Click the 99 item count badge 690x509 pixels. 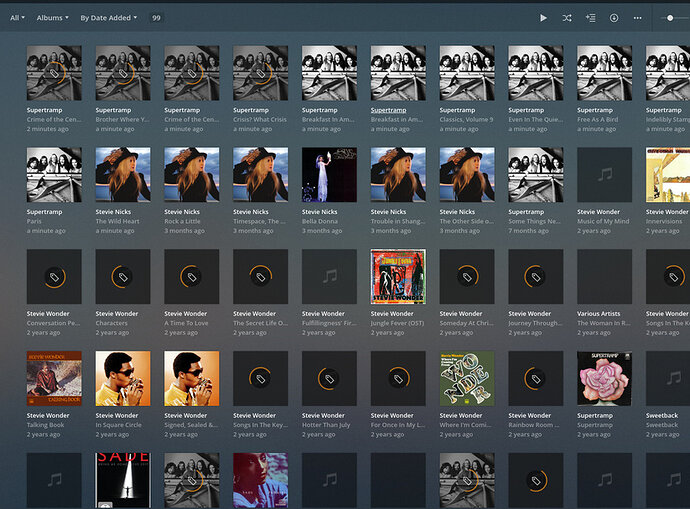coord(156,18)
